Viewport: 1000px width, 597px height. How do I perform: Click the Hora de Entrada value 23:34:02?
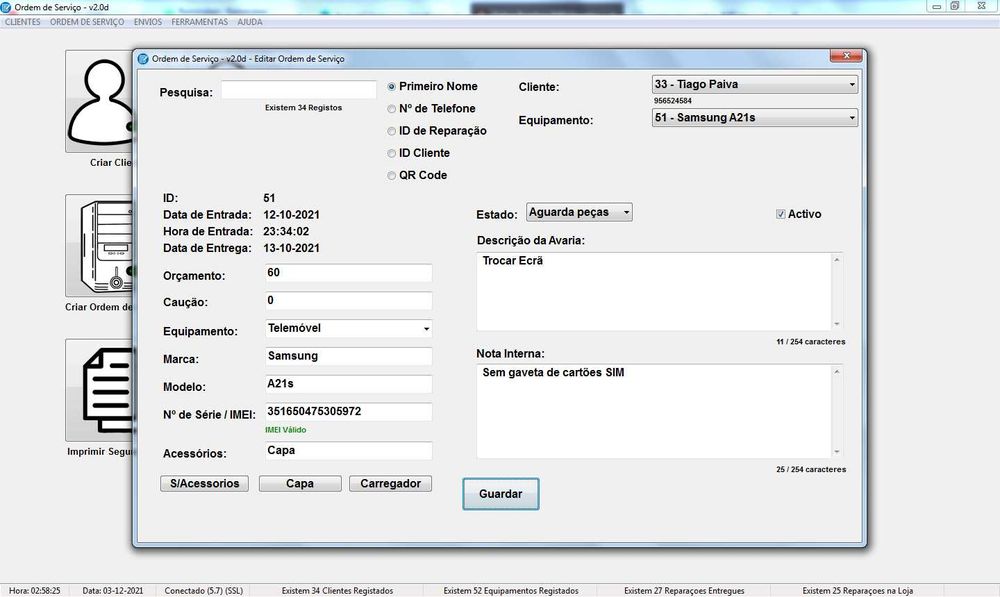[286, 232]
